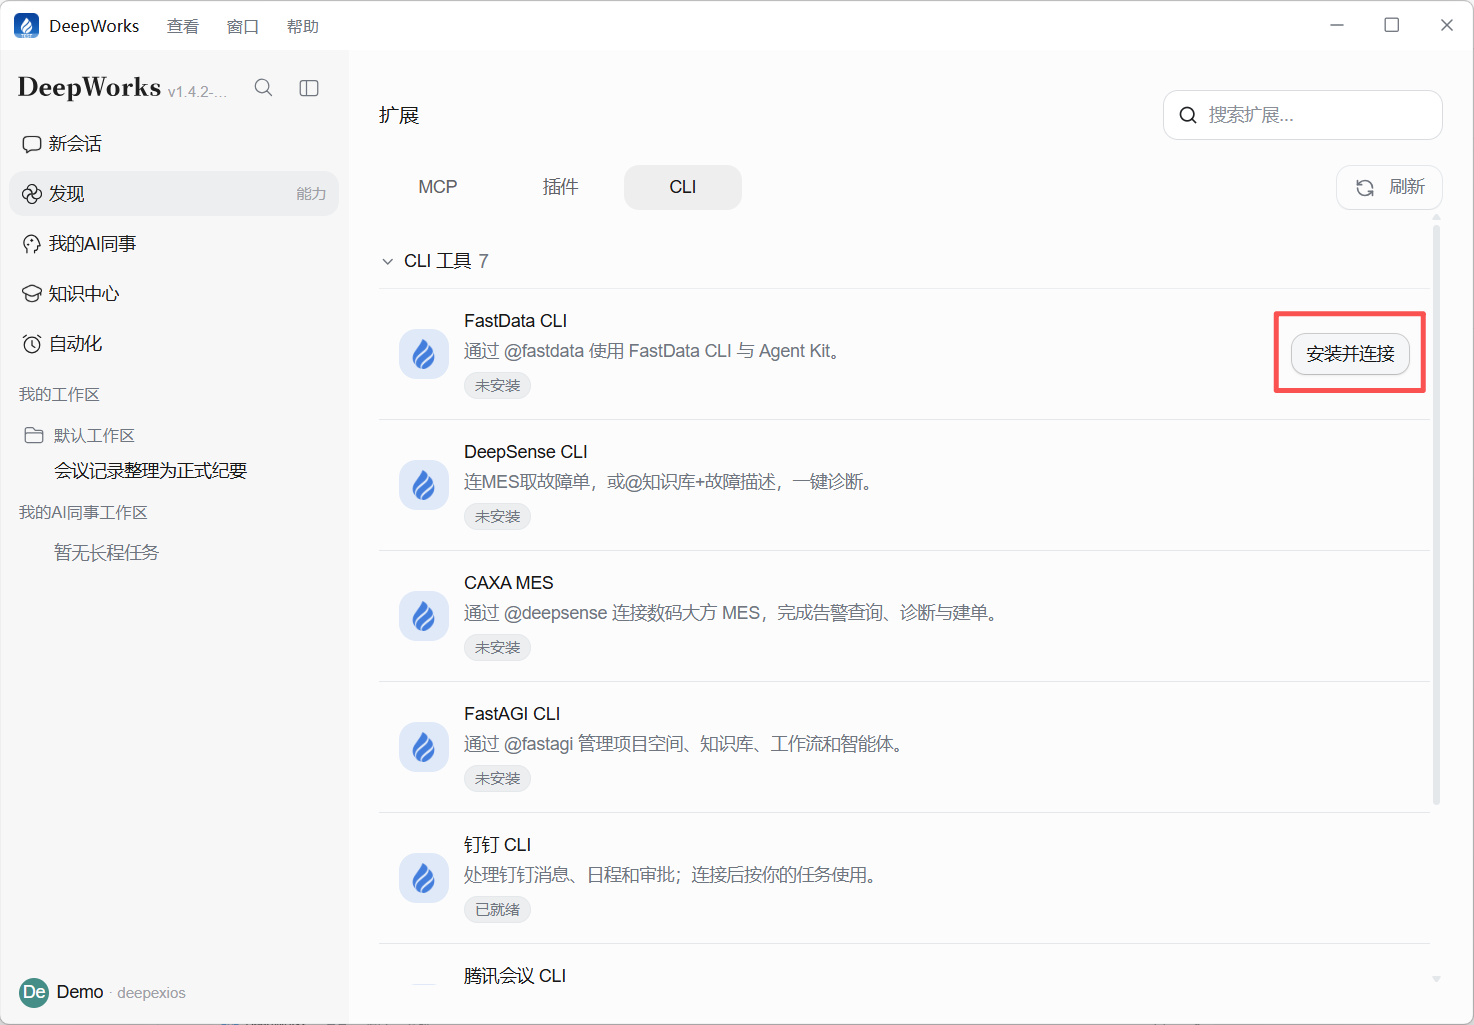Click the FastData CLI flame icon
Screen dimensions: 1474x1025
(424, 354)
